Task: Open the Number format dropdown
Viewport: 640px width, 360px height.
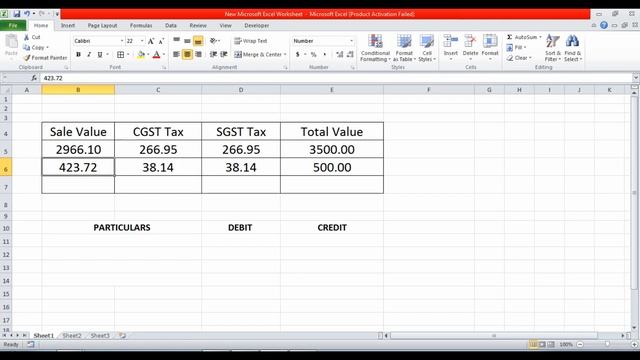Action: point(351,41)
